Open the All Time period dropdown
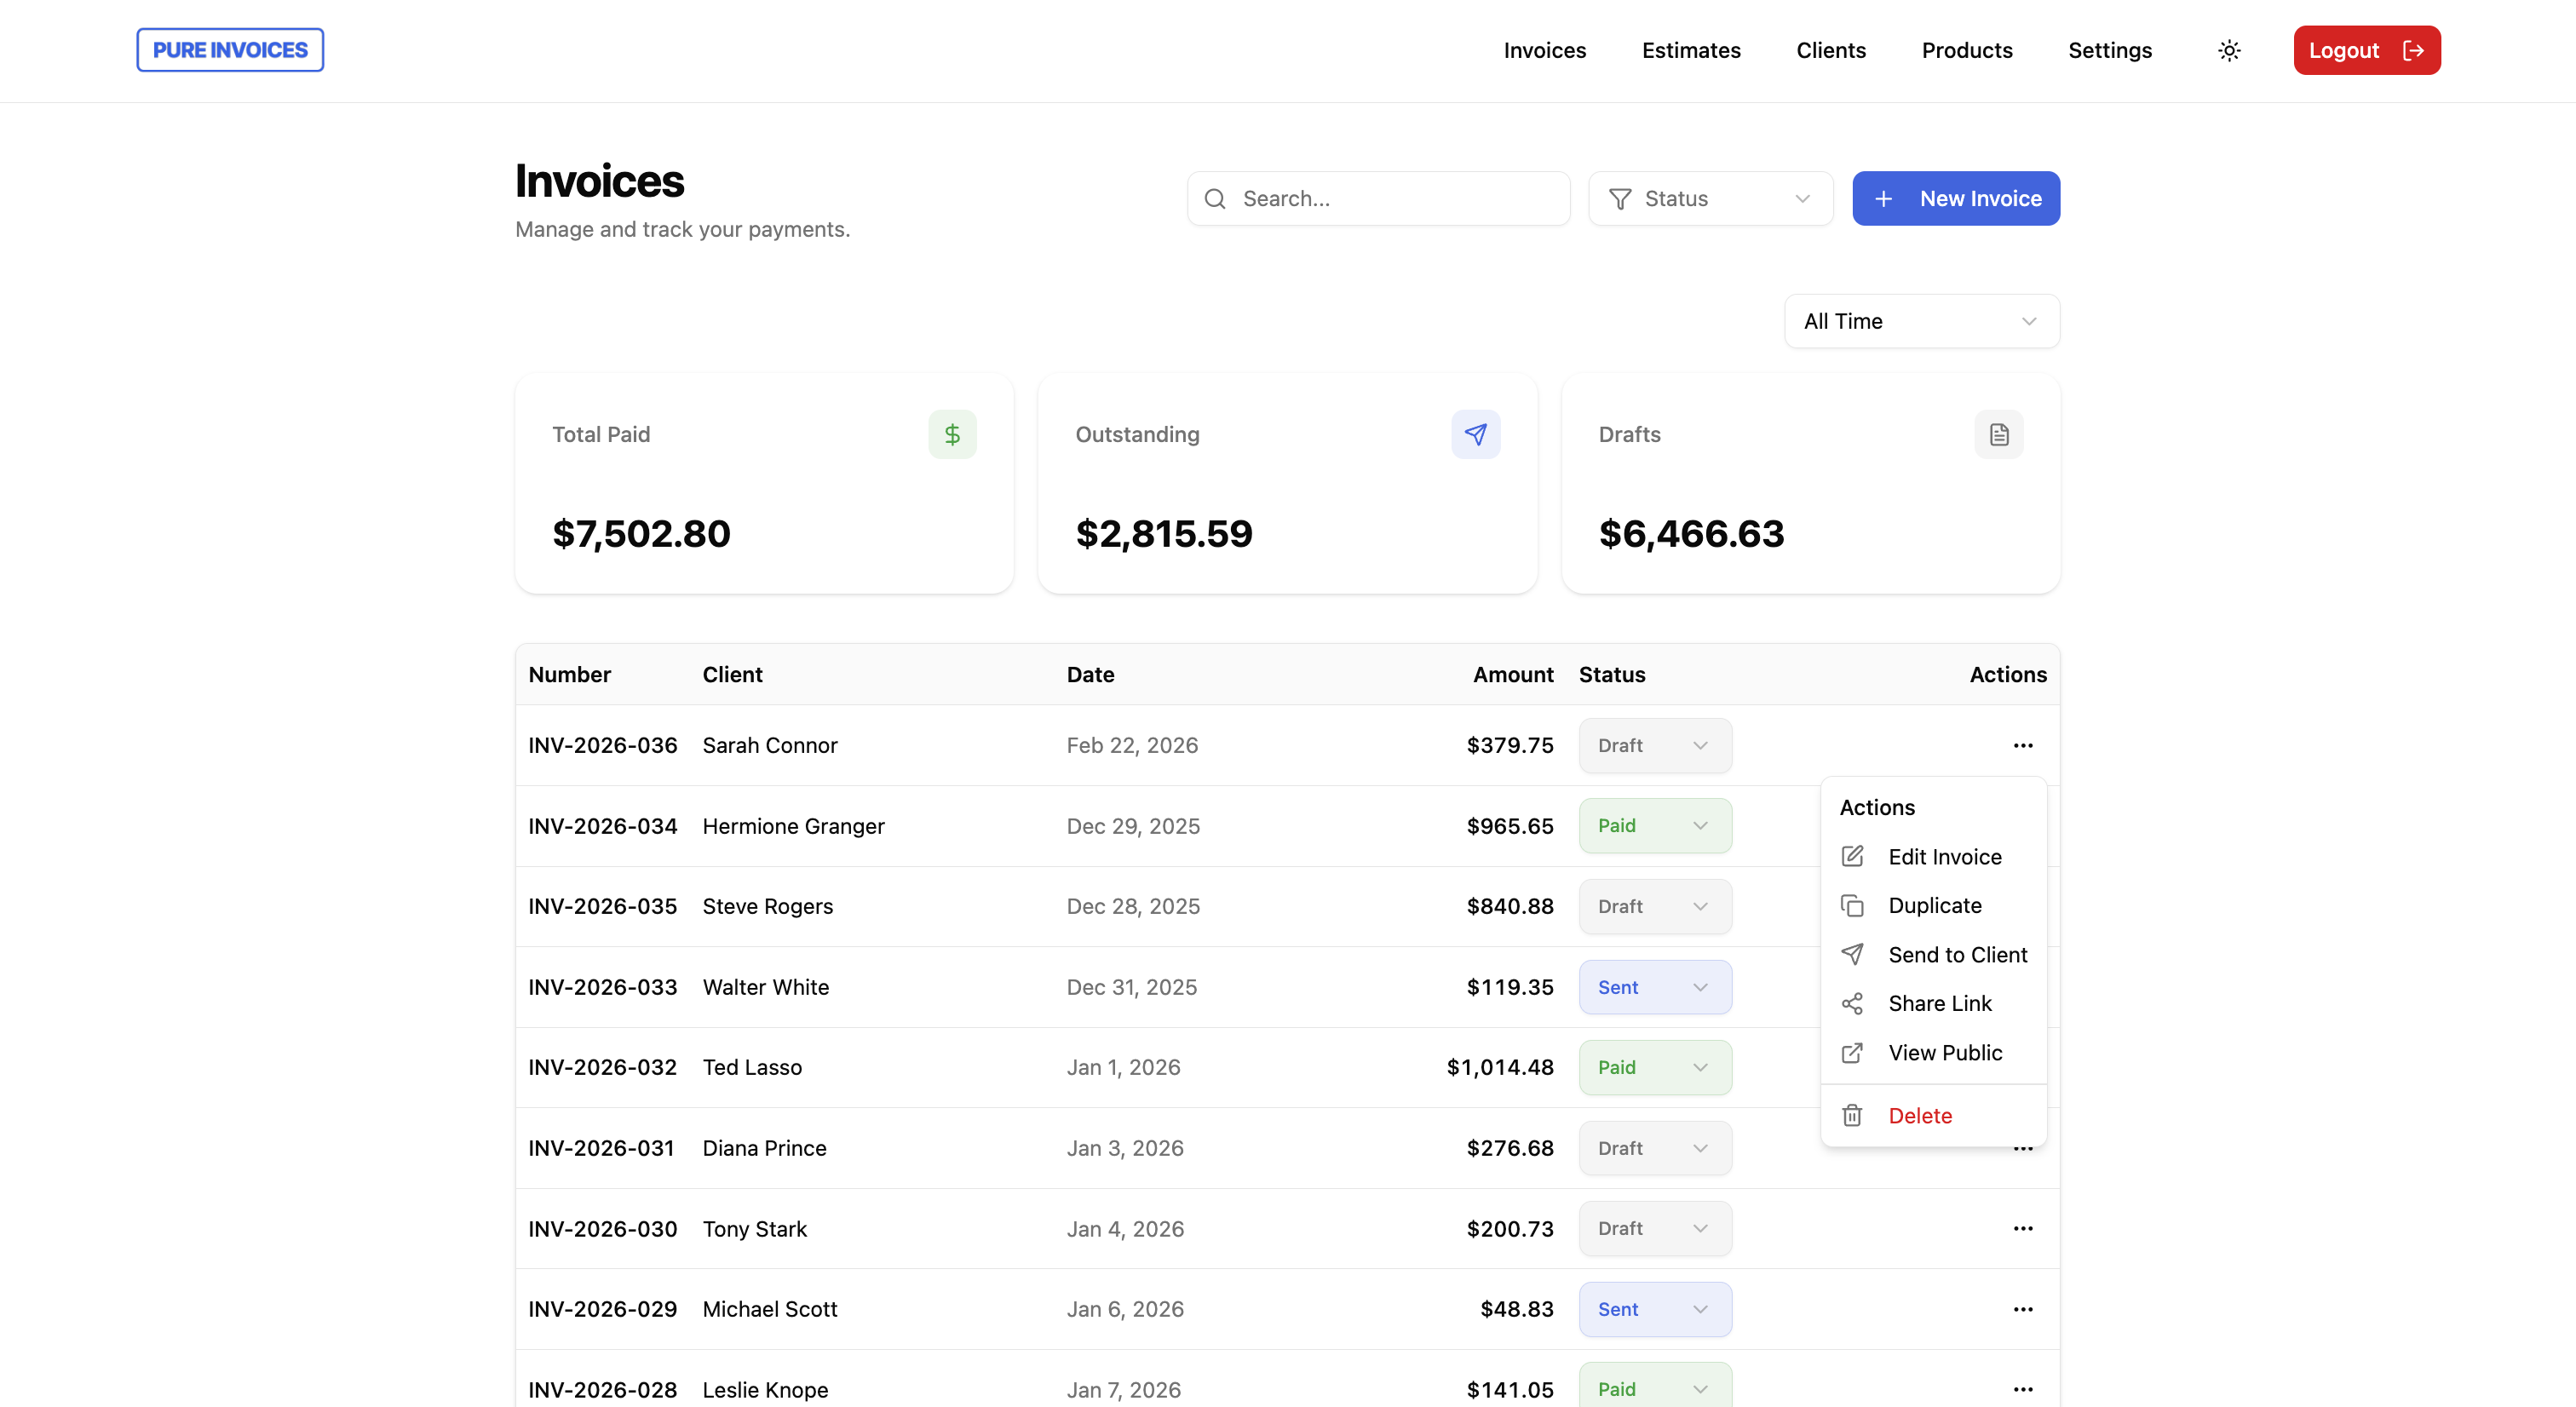The image size is (2576, 1407). pos(1921,321)
